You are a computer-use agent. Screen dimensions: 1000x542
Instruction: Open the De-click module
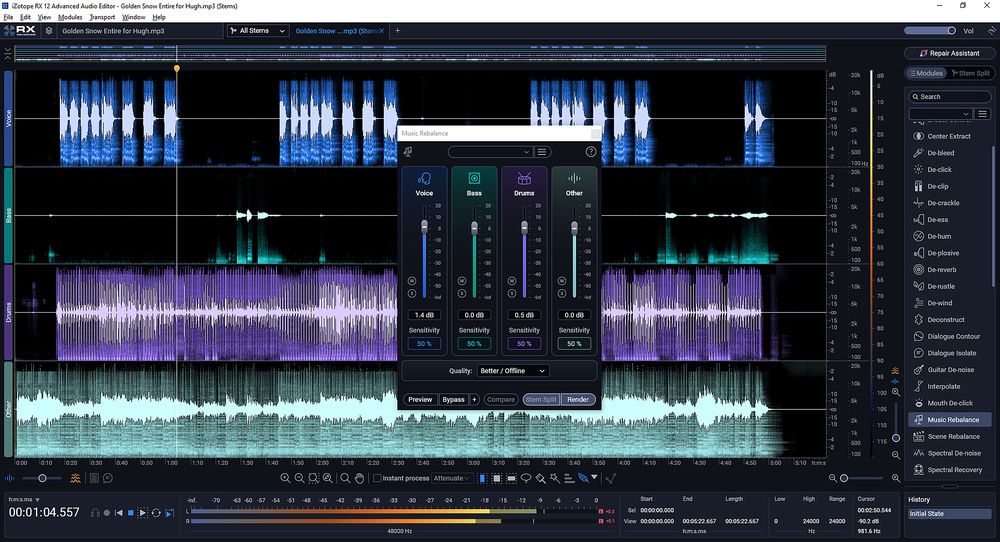click(x=949, y=170)
